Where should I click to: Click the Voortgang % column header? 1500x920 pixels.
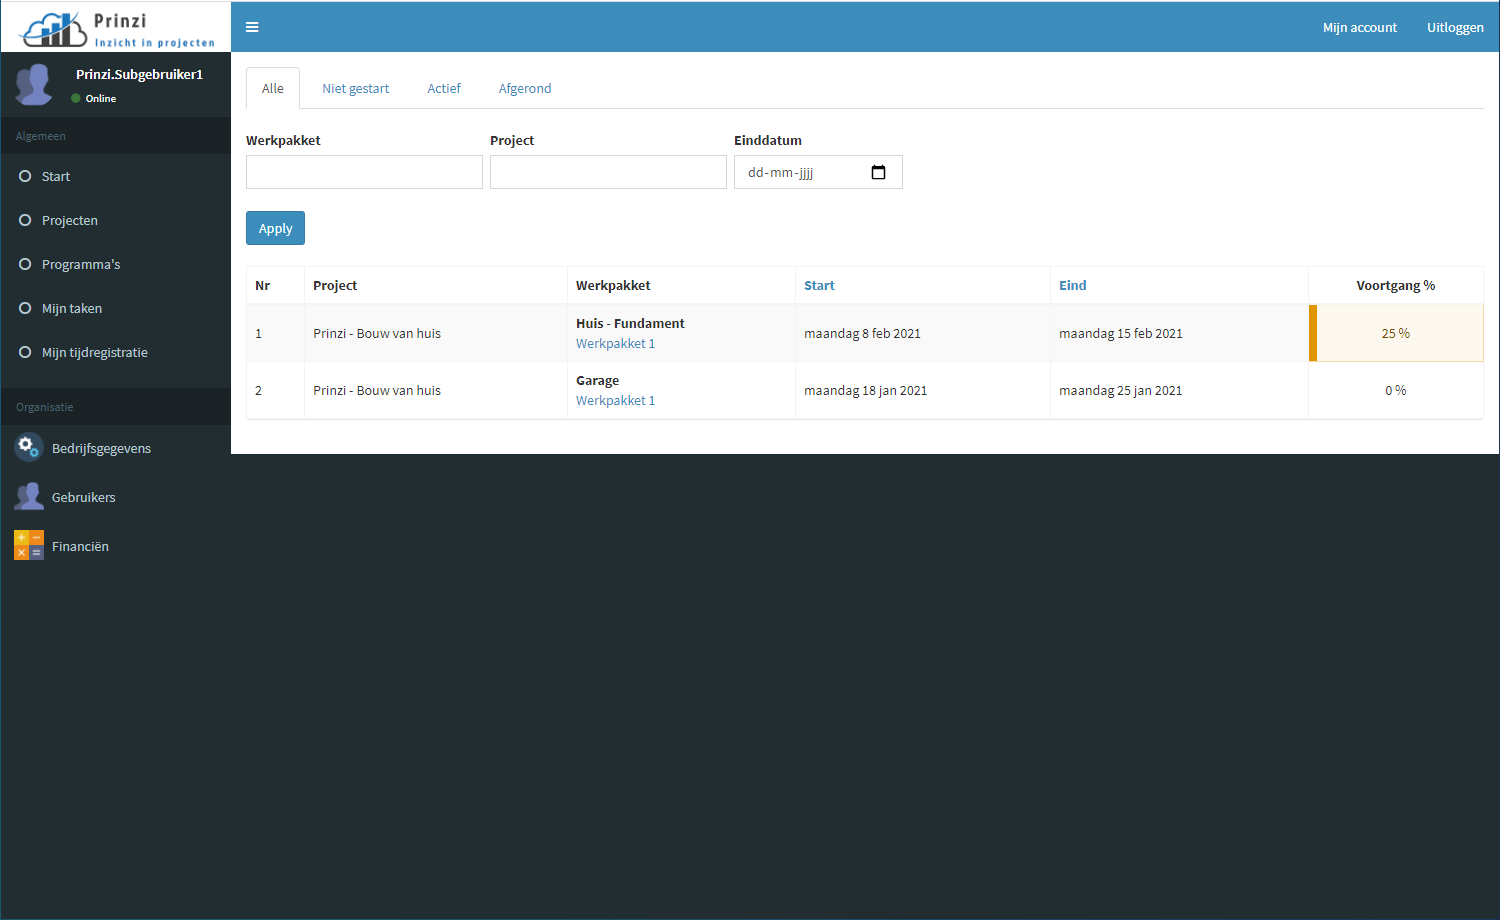point(1396,285)
